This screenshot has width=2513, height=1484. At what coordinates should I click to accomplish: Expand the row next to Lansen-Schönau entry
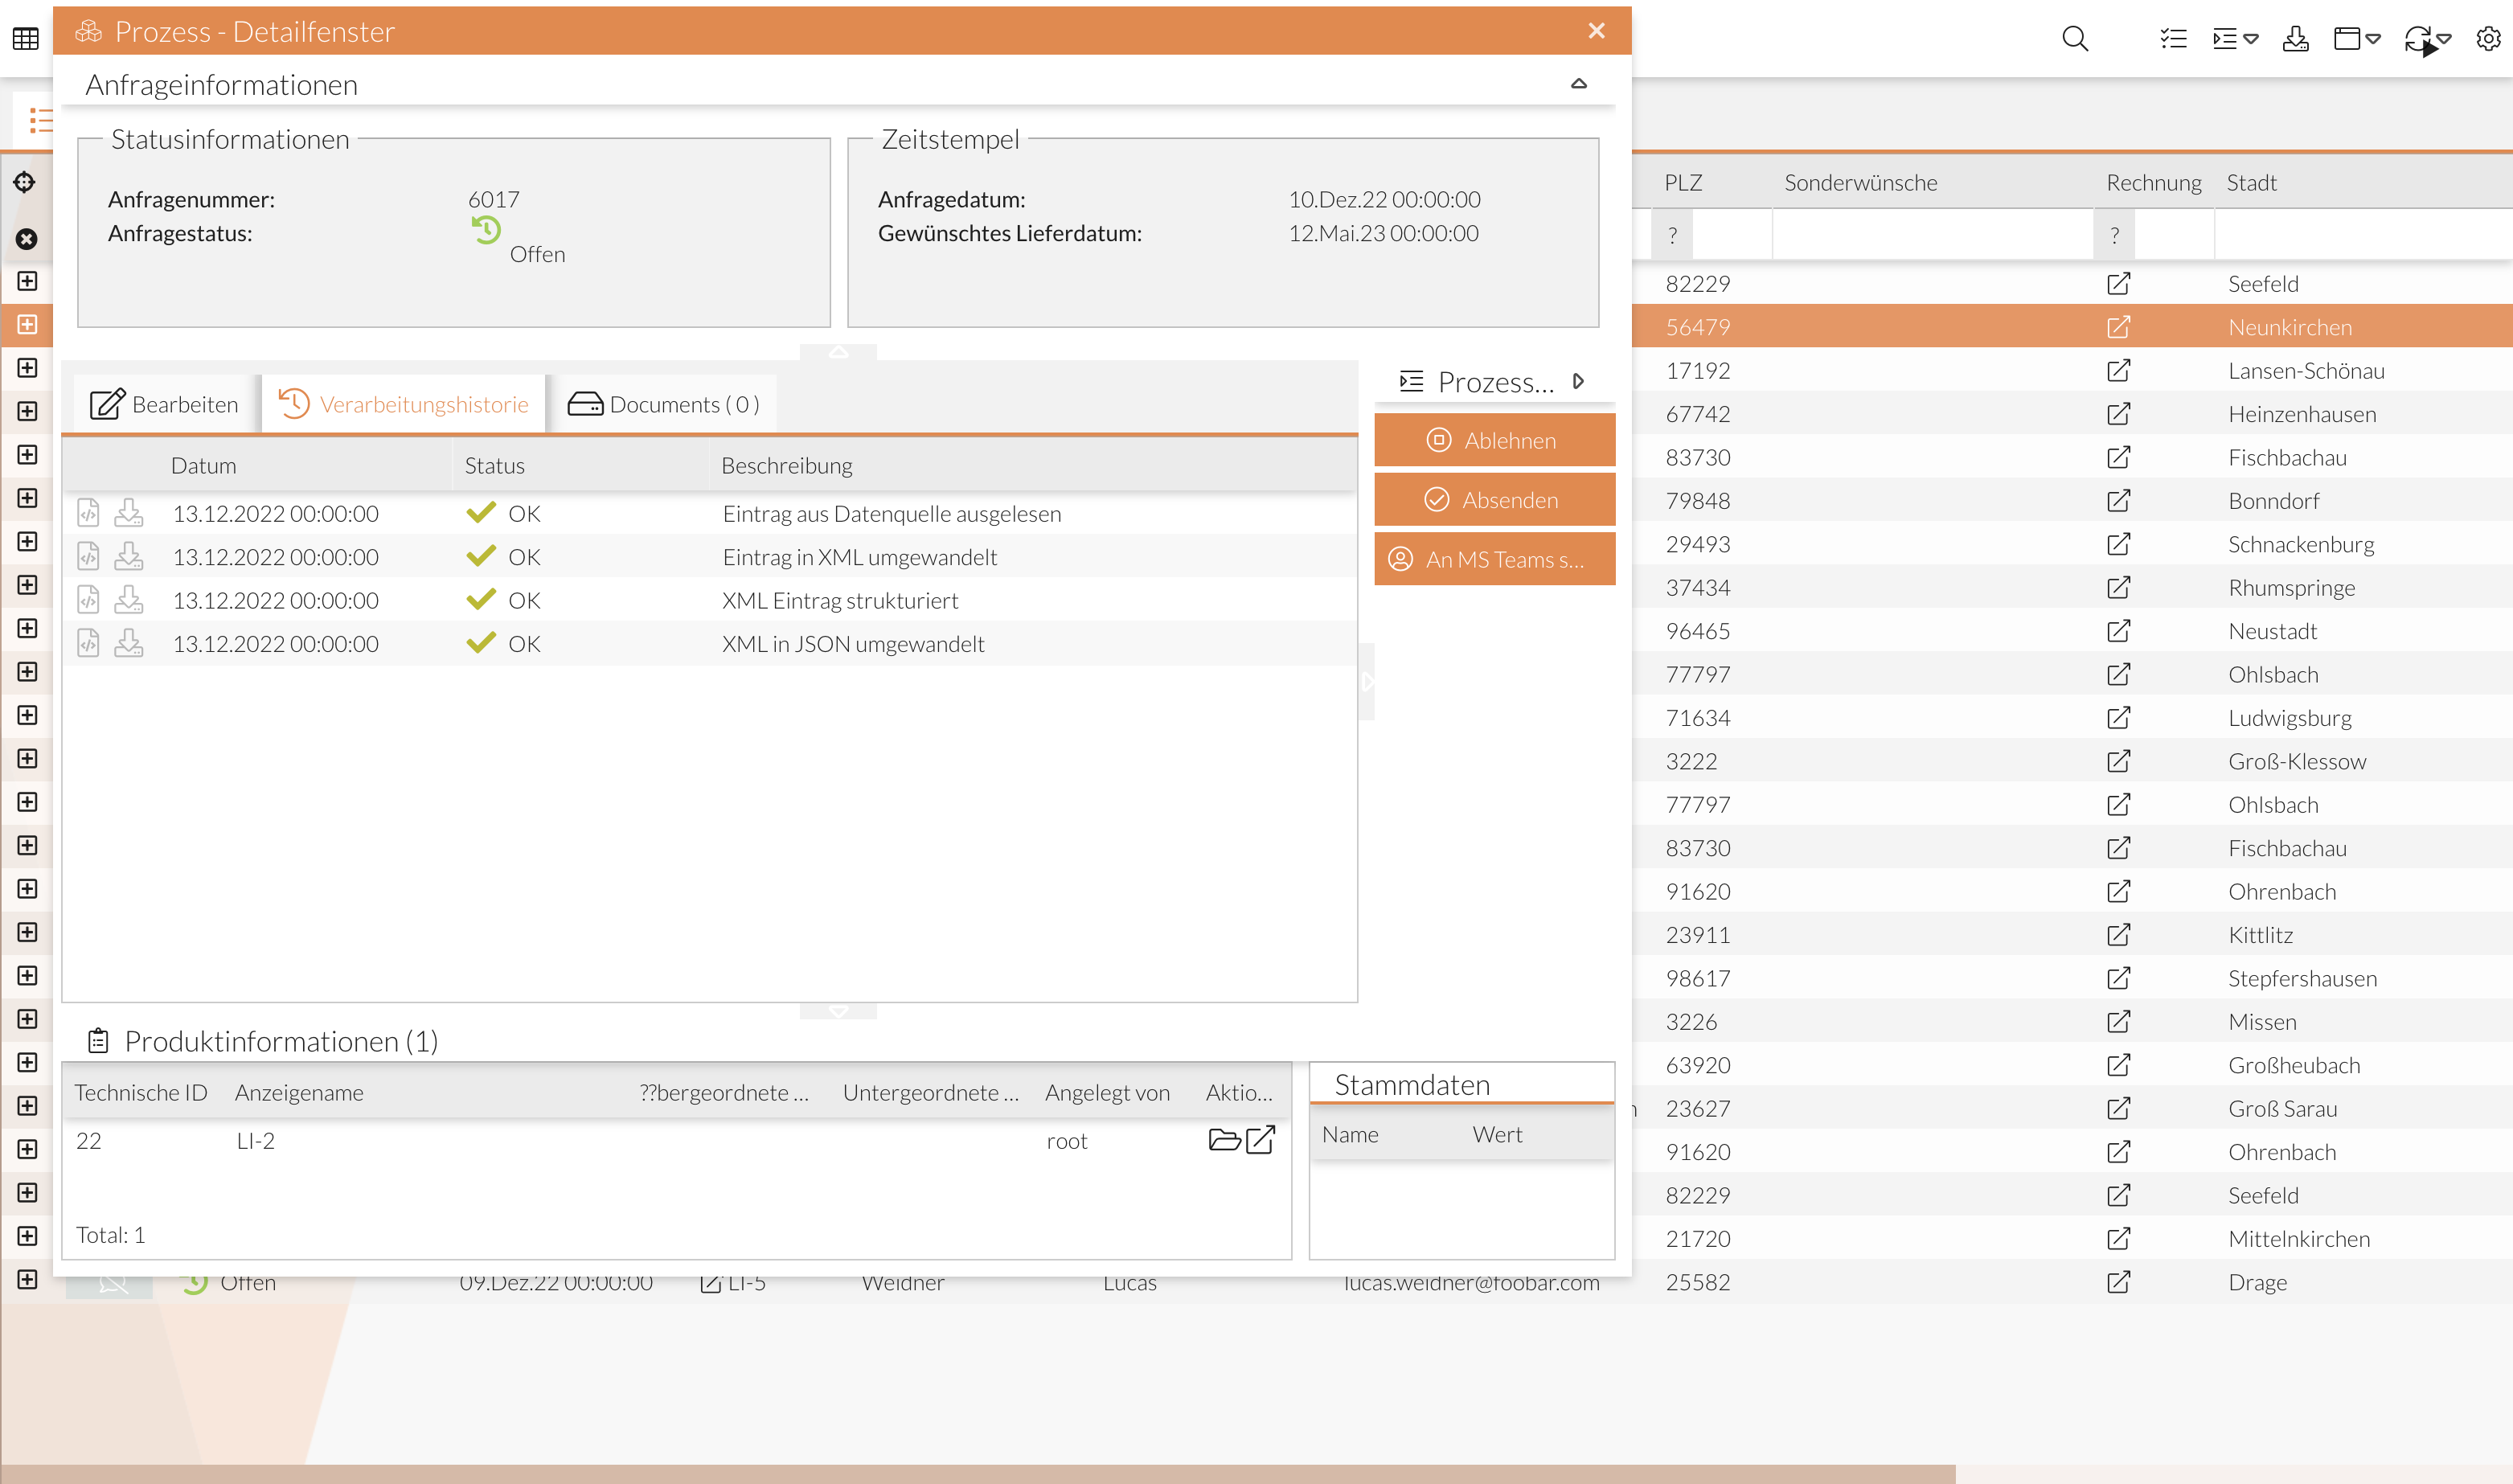click(x=27, y=368)
